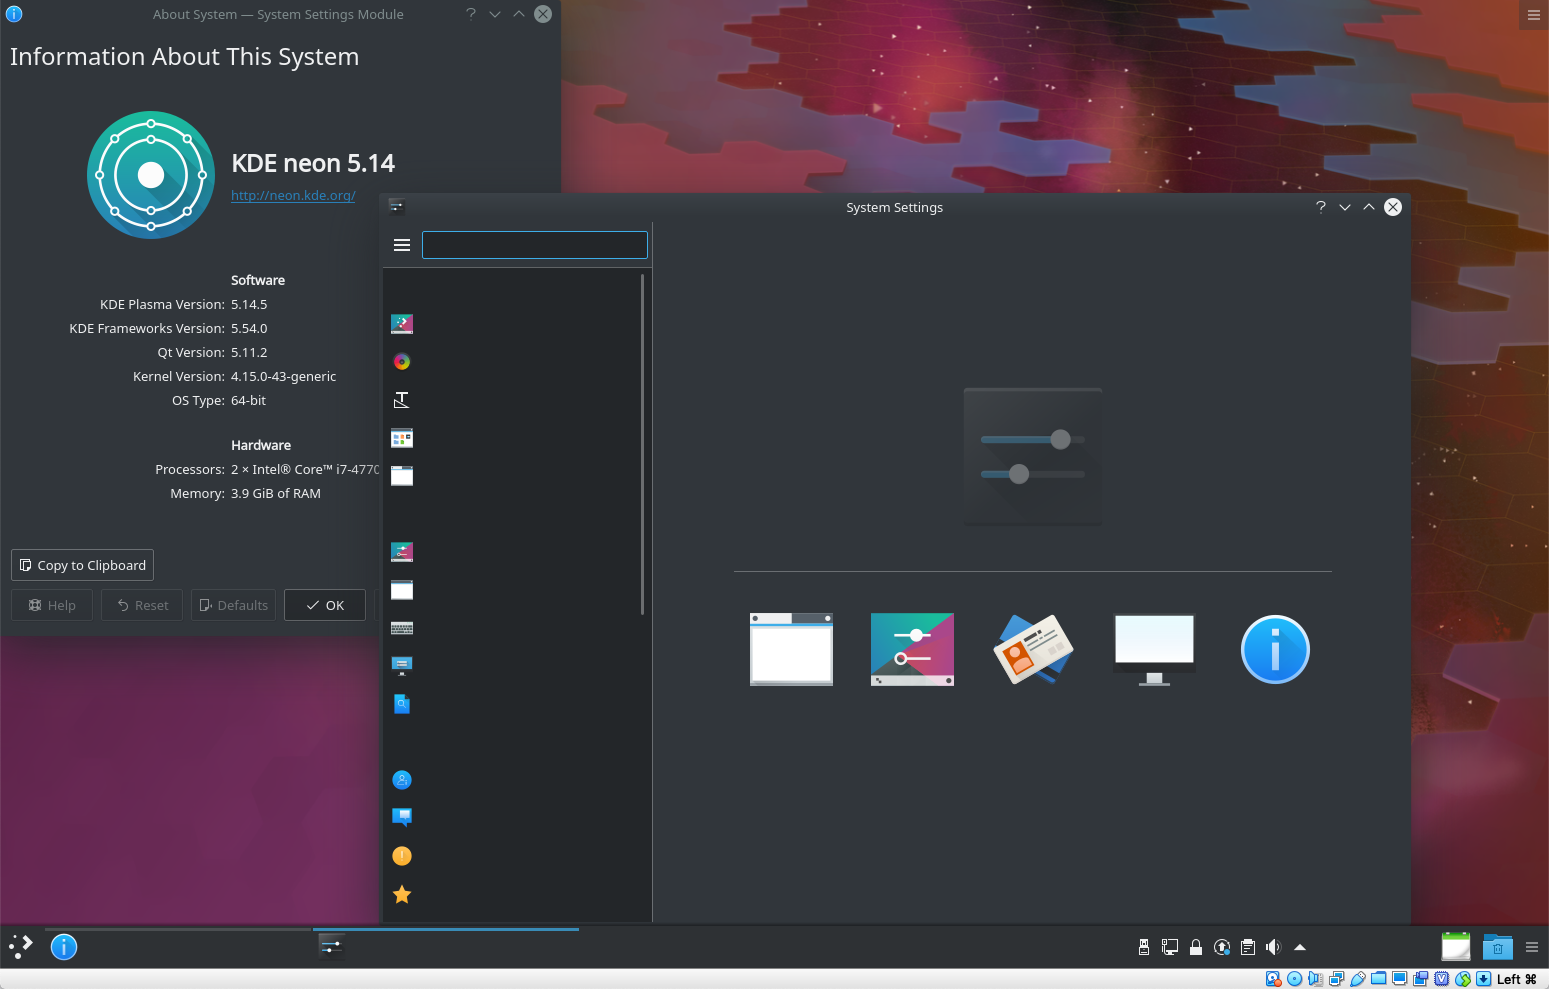1549x989 pixels.
Task: Open Notifications settings via the speech bubble icon
Action: pyautogui.click(x=402, y=817)
